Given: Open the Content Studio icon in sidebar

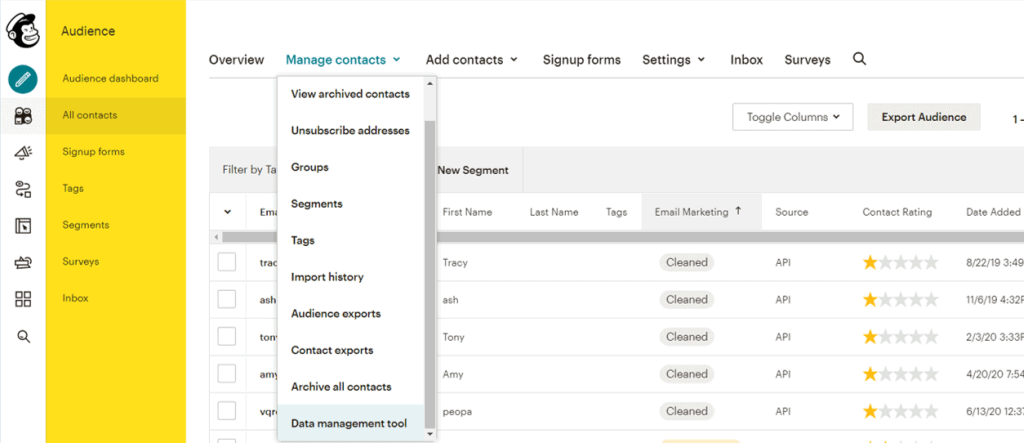Looking at the screenshot, I should click(23, 263).
